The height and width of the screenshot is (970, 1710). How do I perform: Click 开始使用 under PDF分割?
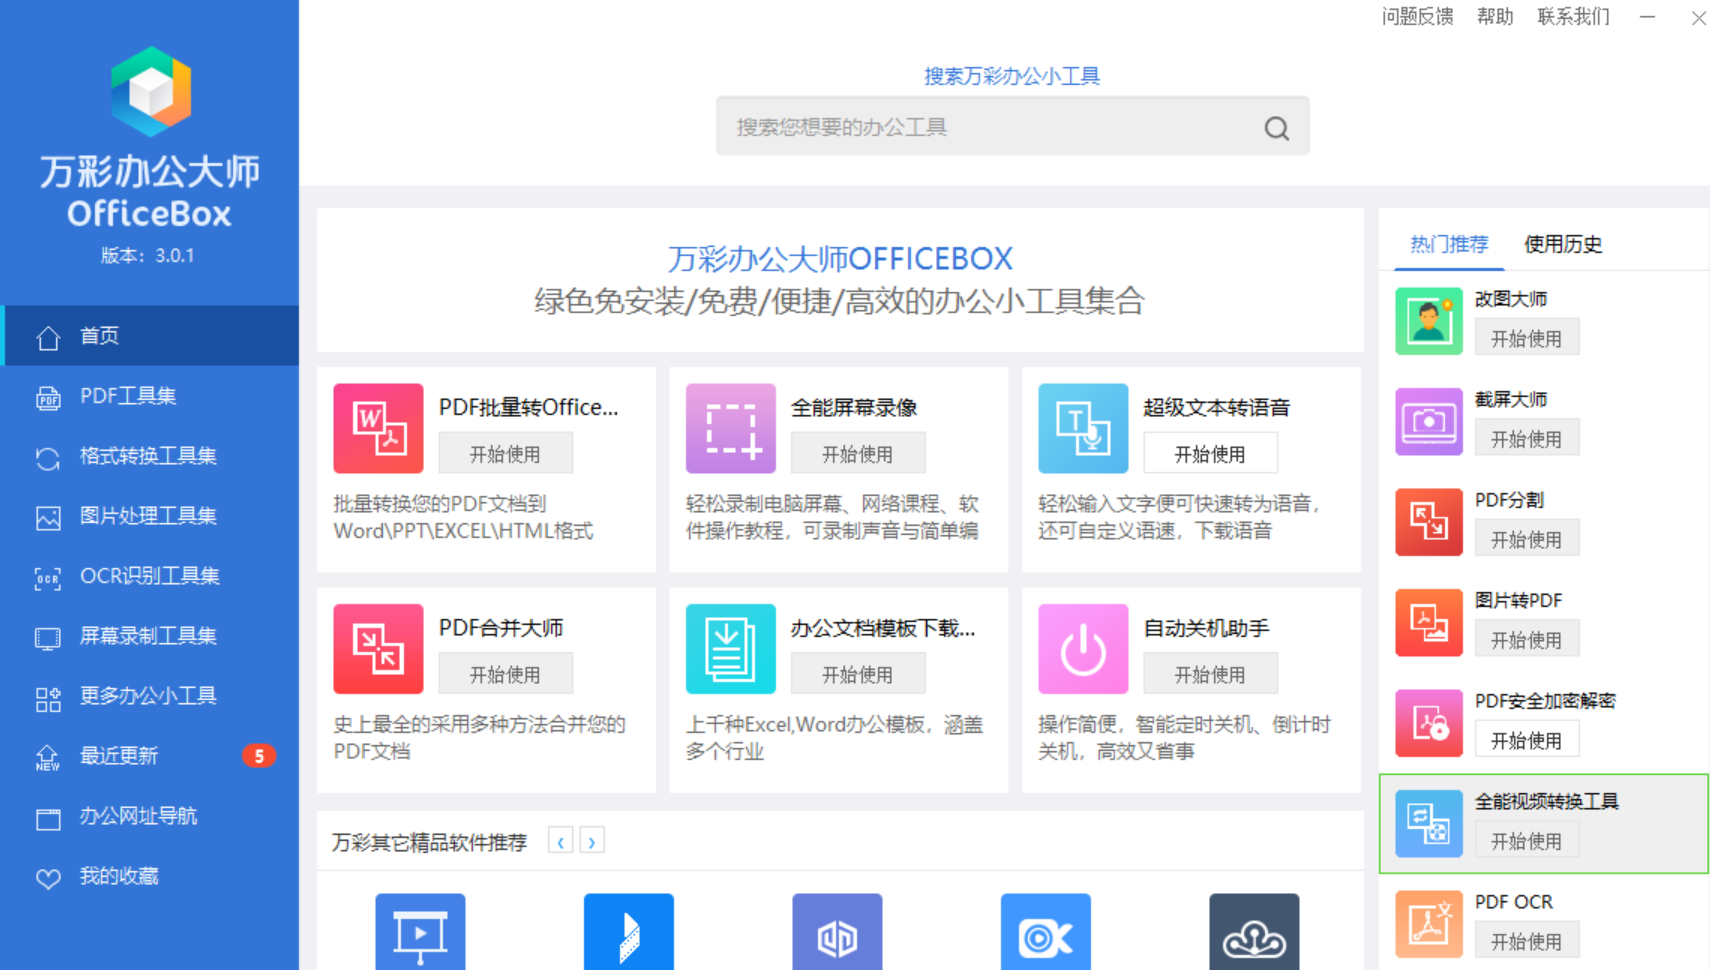[1527, 540]
